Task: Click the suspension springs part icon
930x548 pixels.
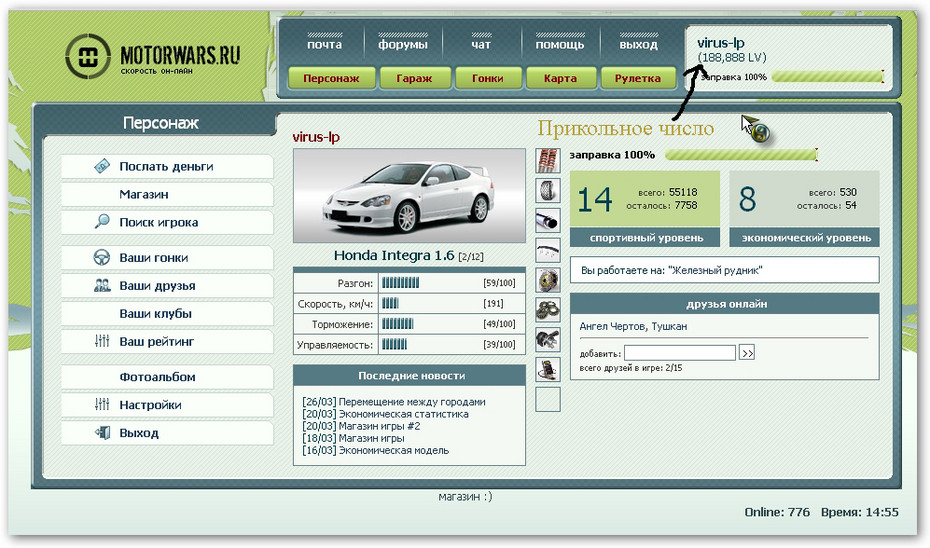Action: pyautogui.click(x=547, y=160)
